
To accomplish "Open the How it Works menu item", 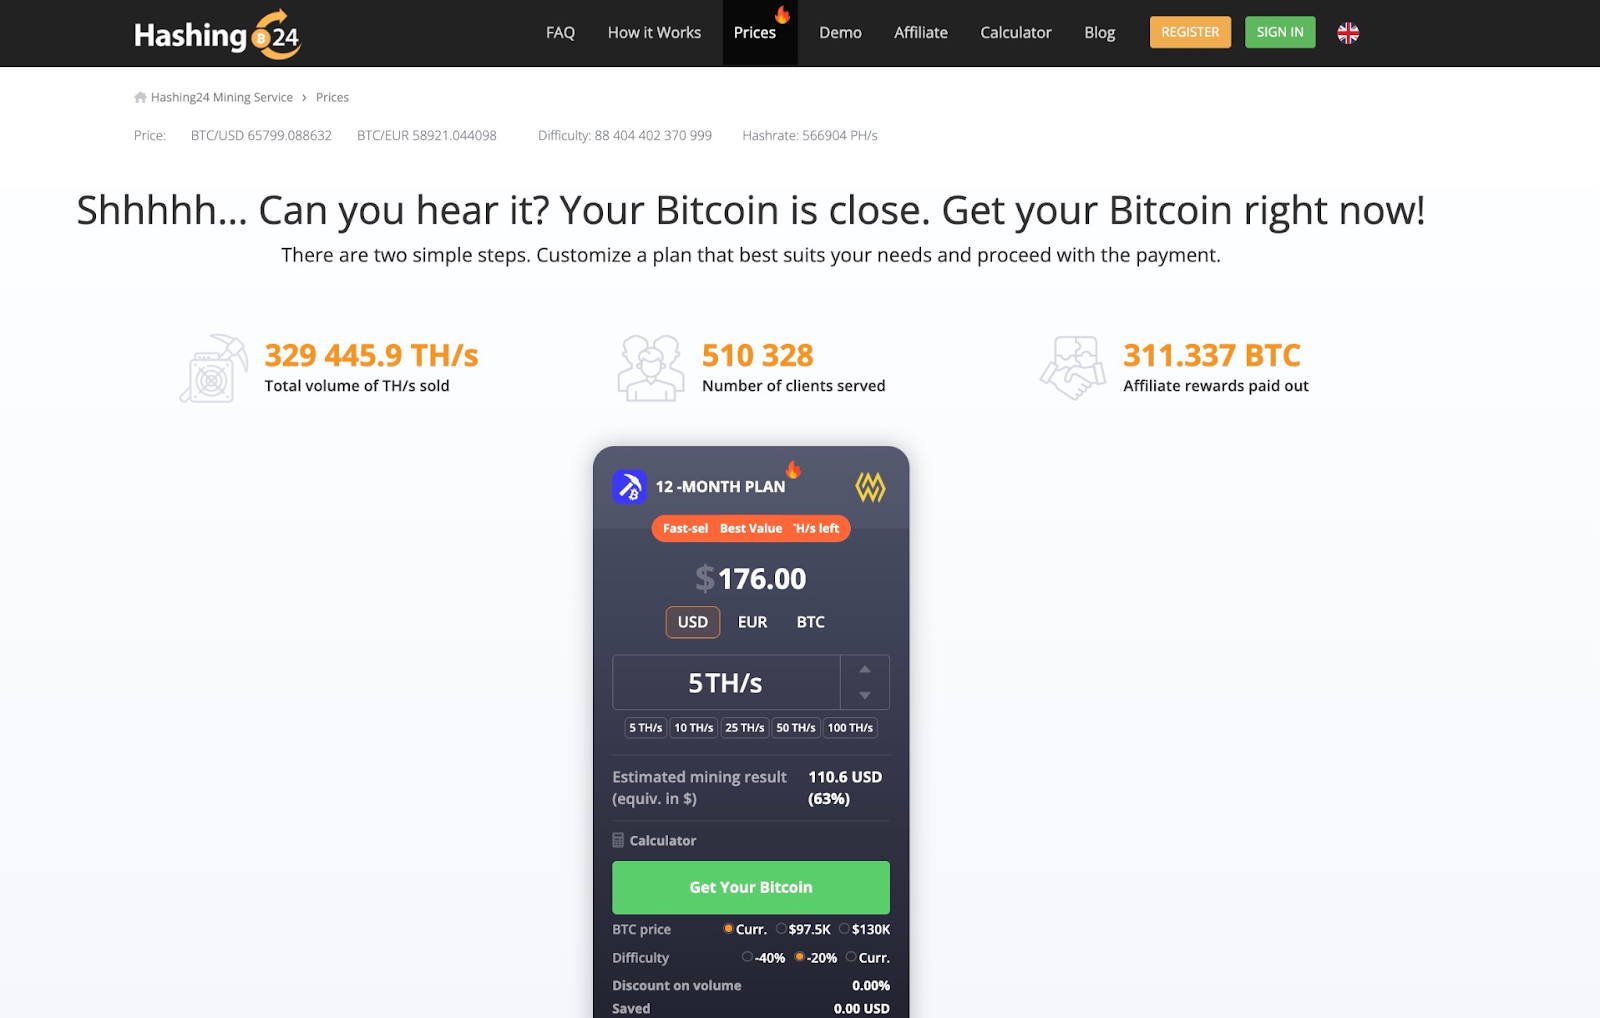I will tap(654, 33).
